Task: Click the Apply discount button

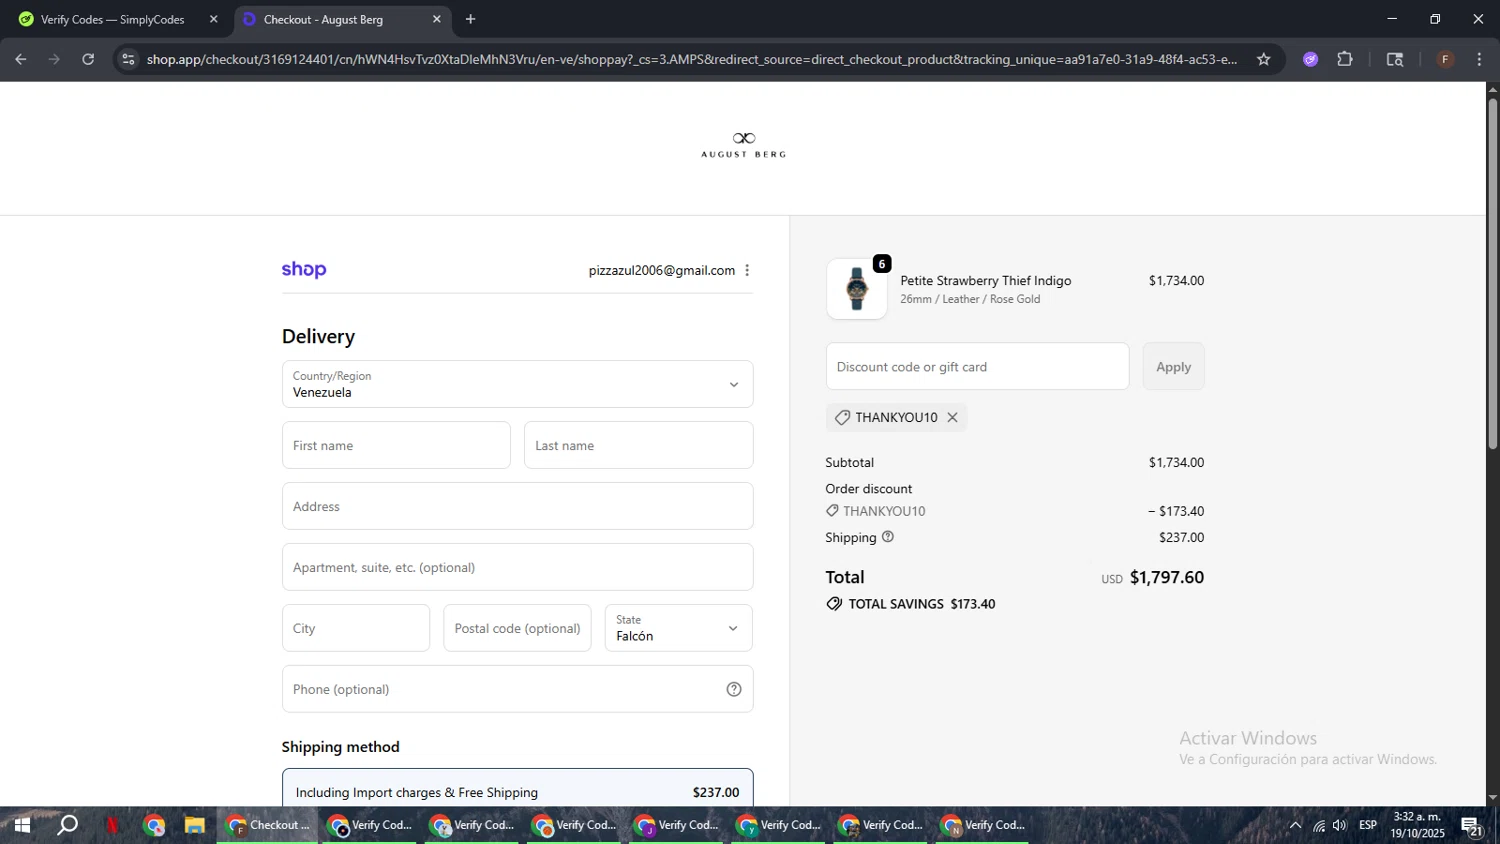Action: click(1173, 366)
